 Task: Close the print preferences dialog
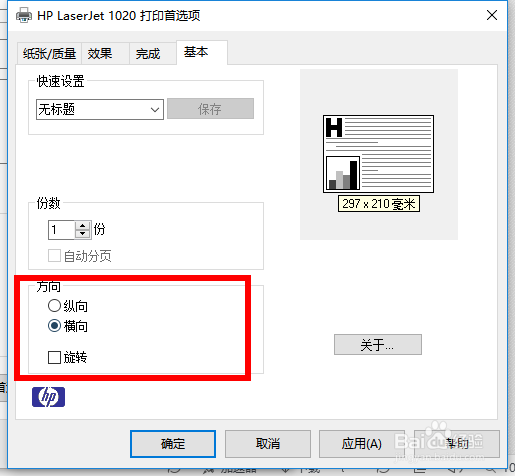[492, 15]
